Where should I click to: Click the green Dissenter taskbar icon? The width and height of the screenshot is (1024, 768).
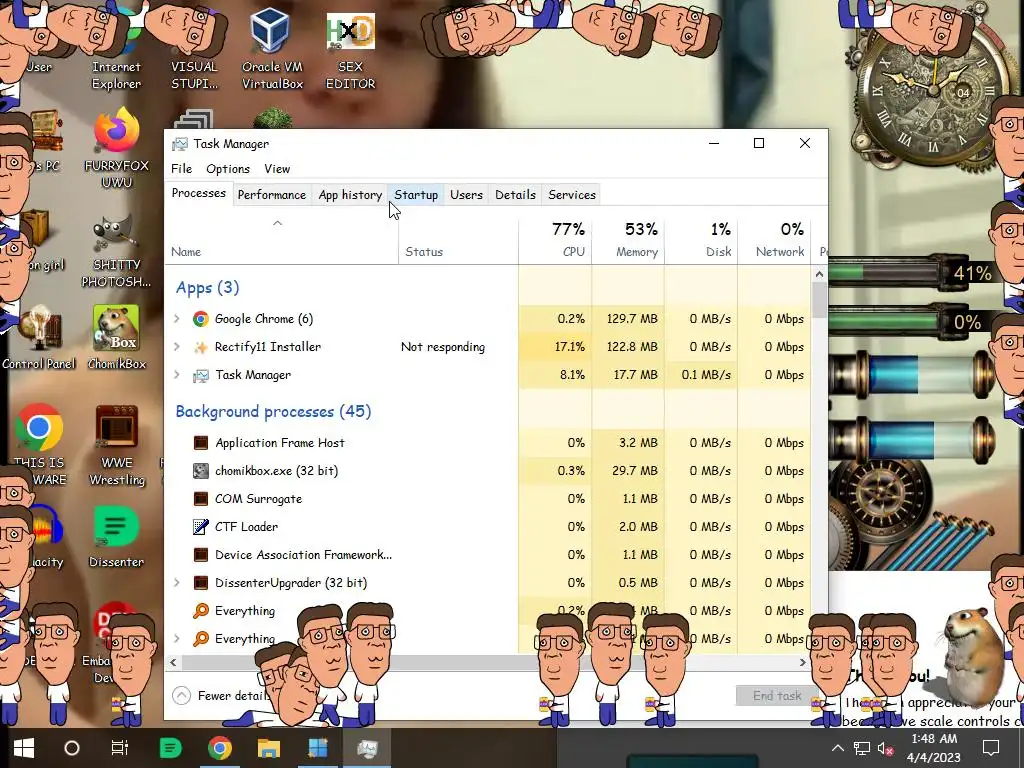(170, 748)
